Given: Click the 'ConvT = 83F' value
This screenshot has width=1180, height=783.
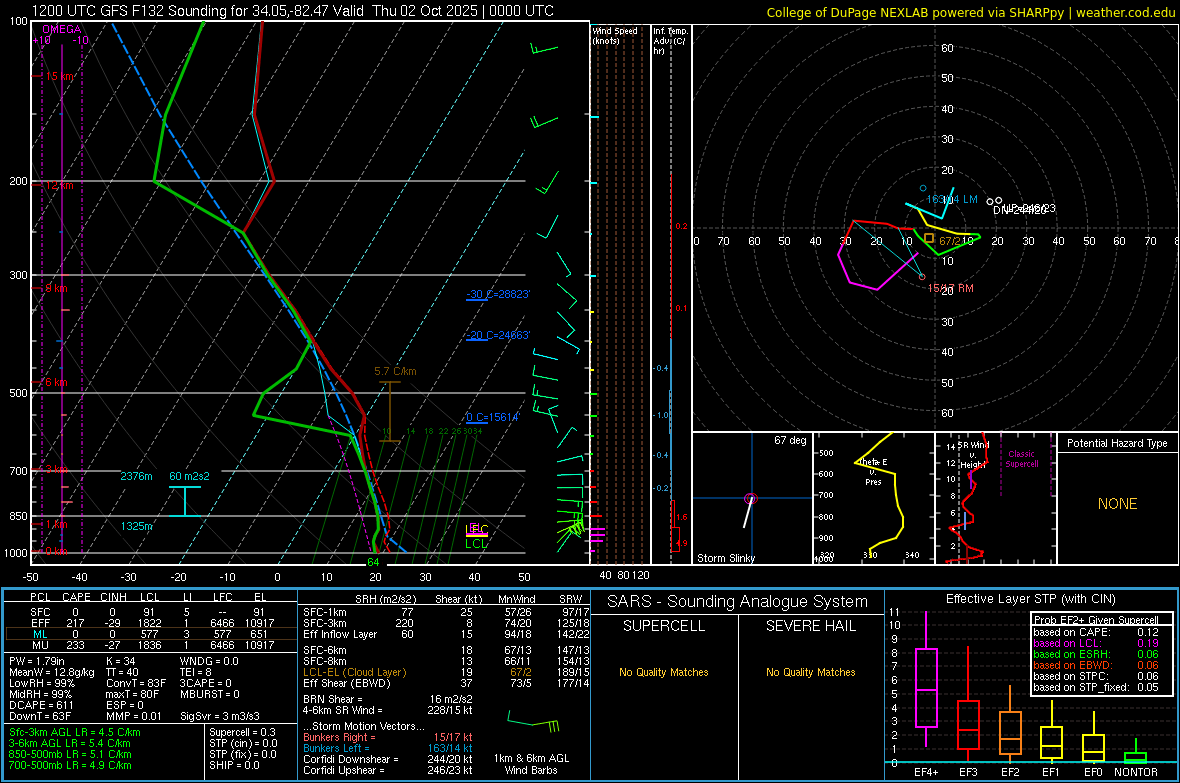Looking at the screenshot, I should pyautogui.click(x=136, y=683).
